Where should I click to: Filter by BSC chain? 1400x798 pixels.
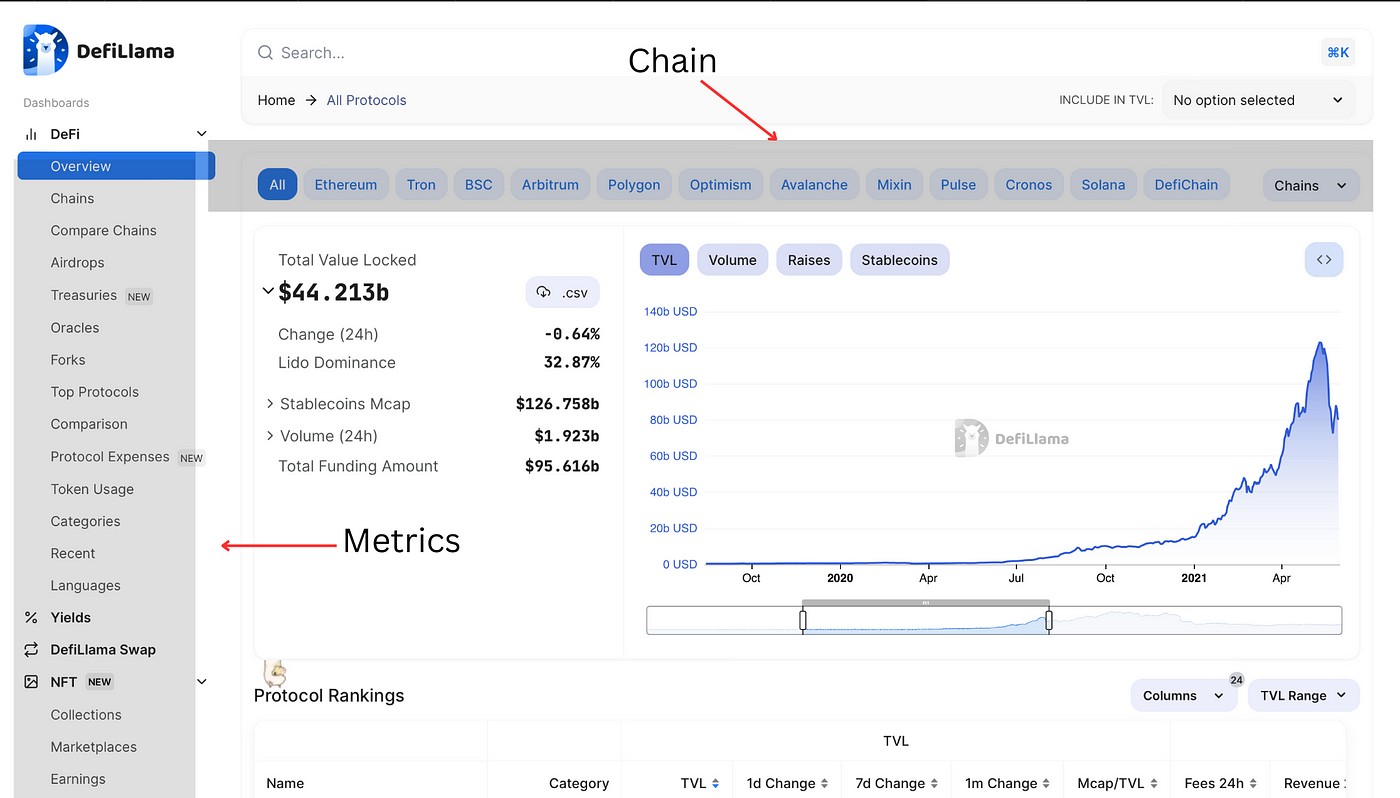coord(479,184)
